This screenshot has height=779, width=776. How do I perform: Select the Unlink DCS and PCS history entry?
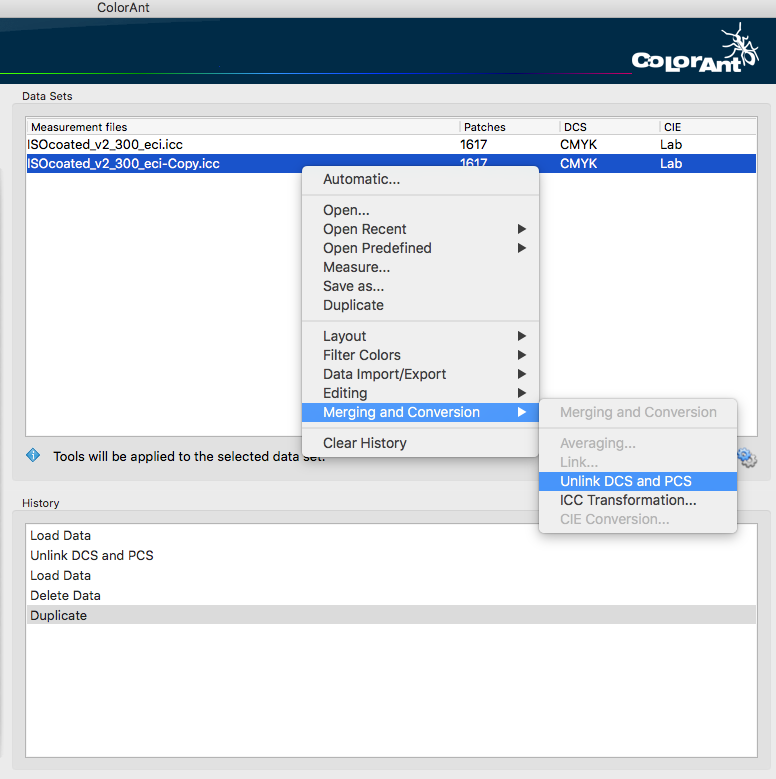pyautogui.click(x=391, y=555)
